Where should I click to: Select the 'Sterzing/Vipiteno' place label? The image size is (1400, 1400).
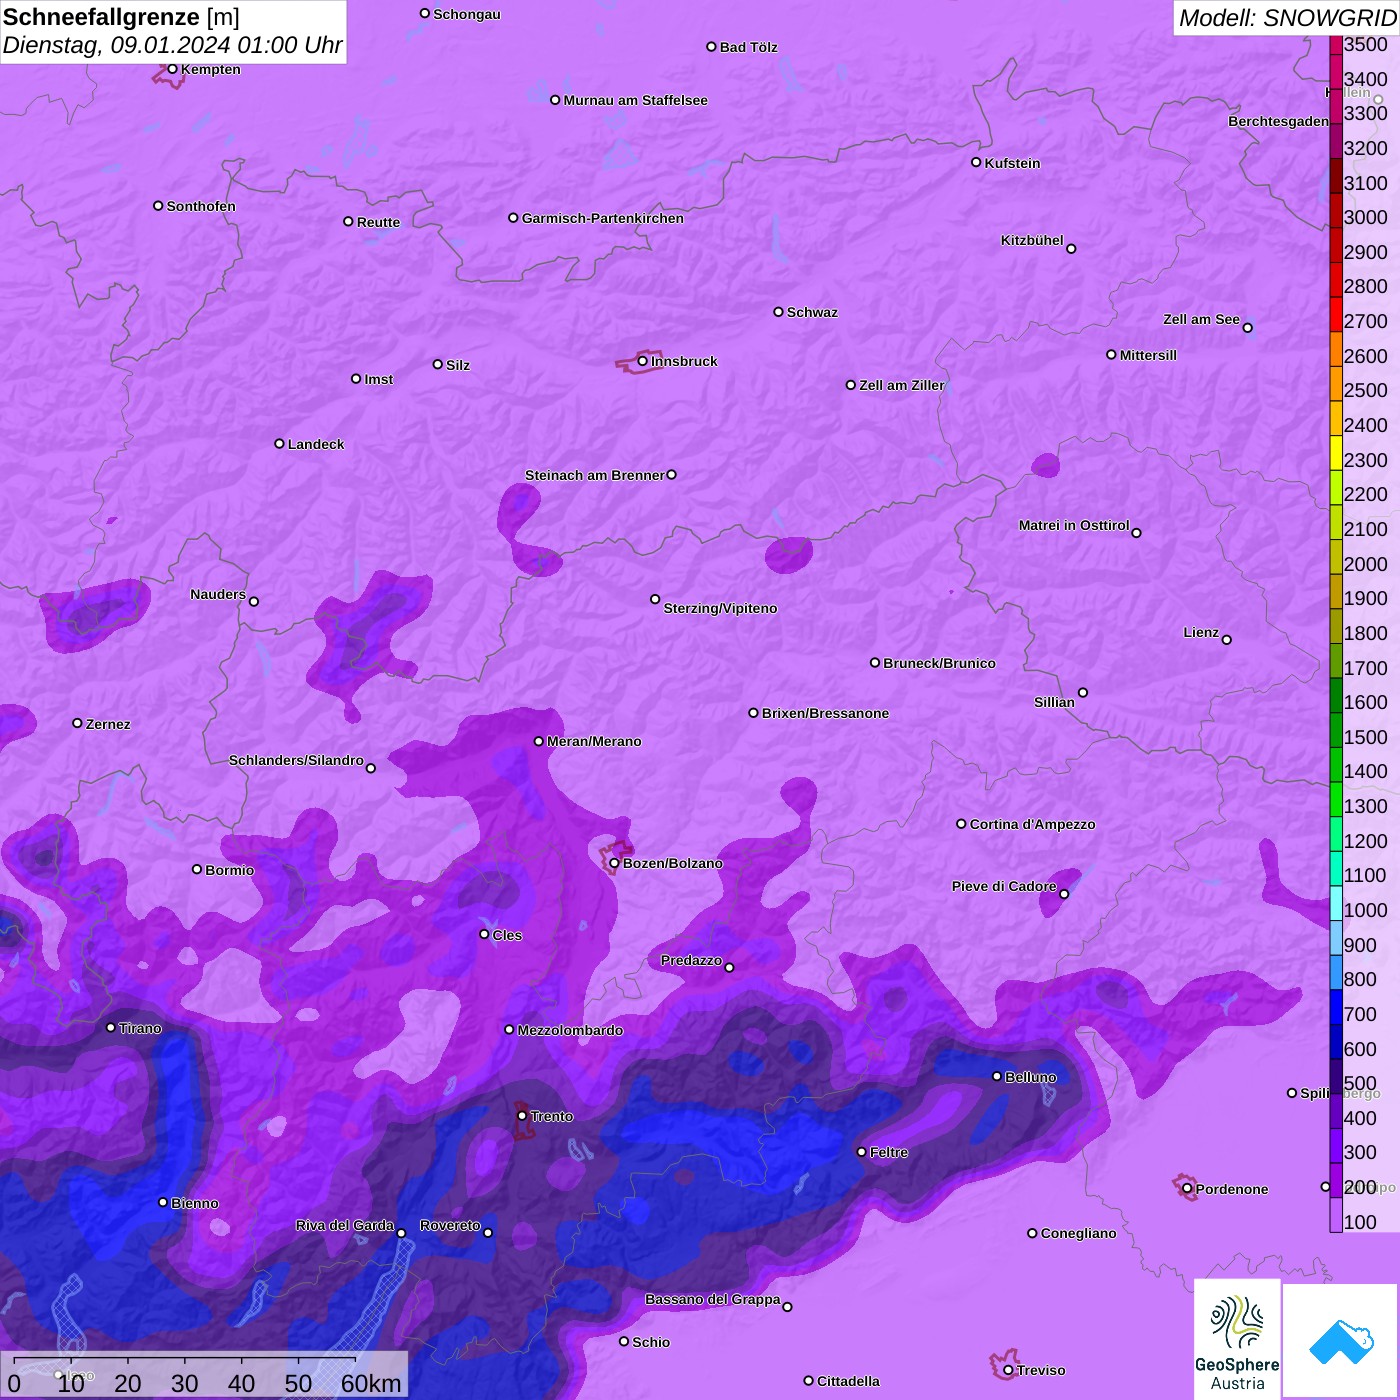pos(720,608)
